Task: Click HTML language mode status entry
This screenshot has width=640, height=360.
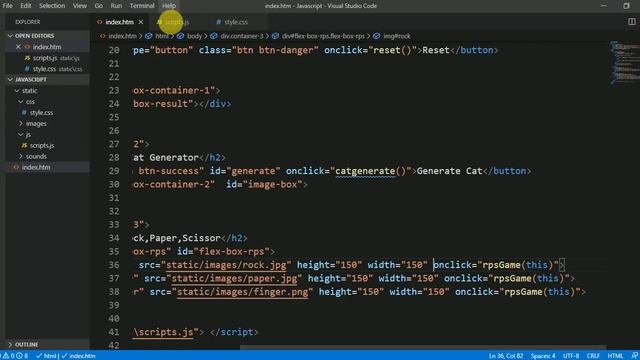Action: pyautogui.click(x=615, y=356)
